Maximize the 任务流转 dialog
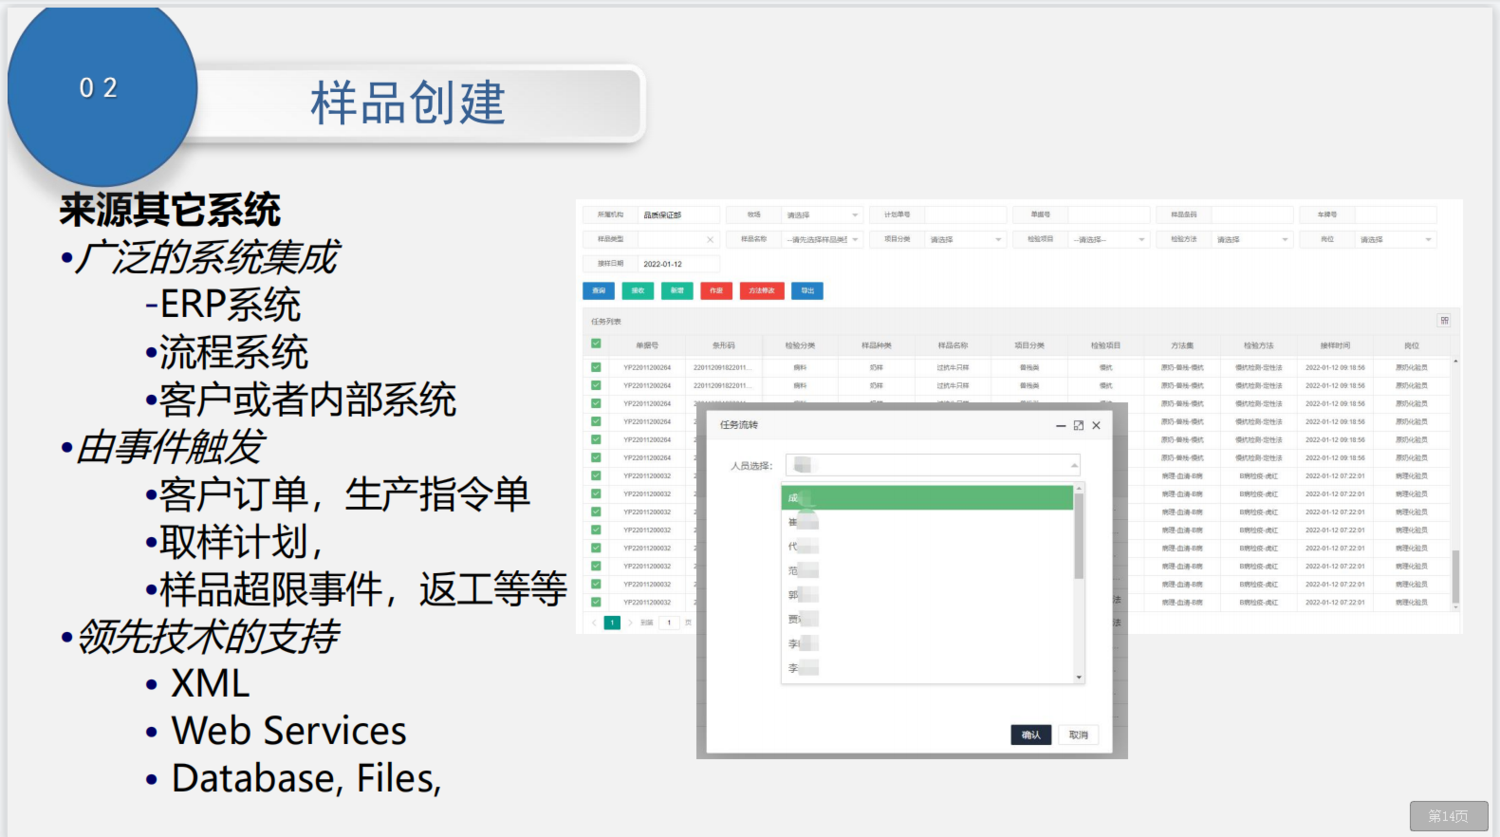The width and height of the screenshot is (1500, 837). pos(1078,425)
